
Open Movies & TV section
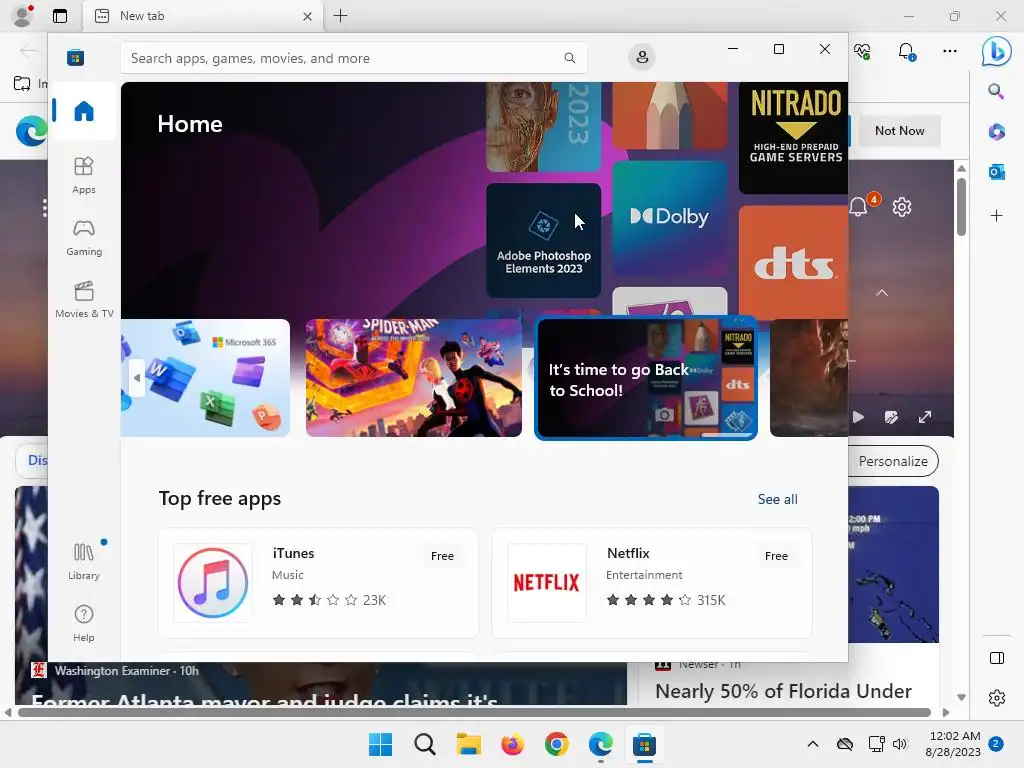pyautogui.click(x=84, y=299)
